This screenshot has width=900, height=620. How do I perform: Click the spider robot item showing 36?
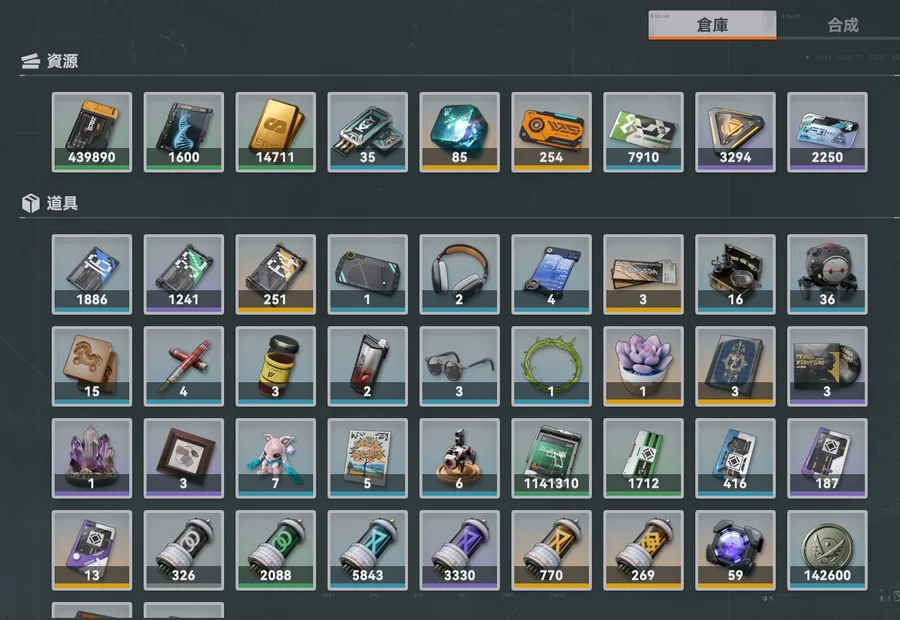[x=827, y=274]
